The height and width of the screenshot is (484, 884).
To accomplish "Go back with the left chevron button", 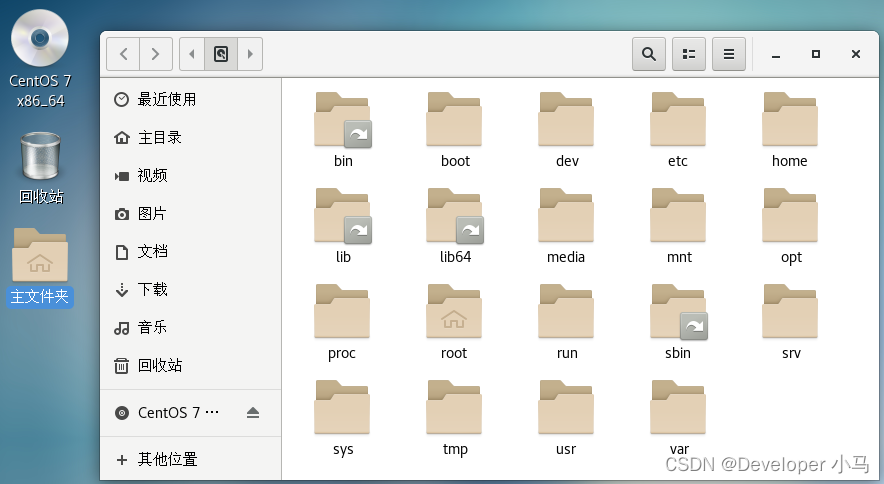I will point(123,54).
